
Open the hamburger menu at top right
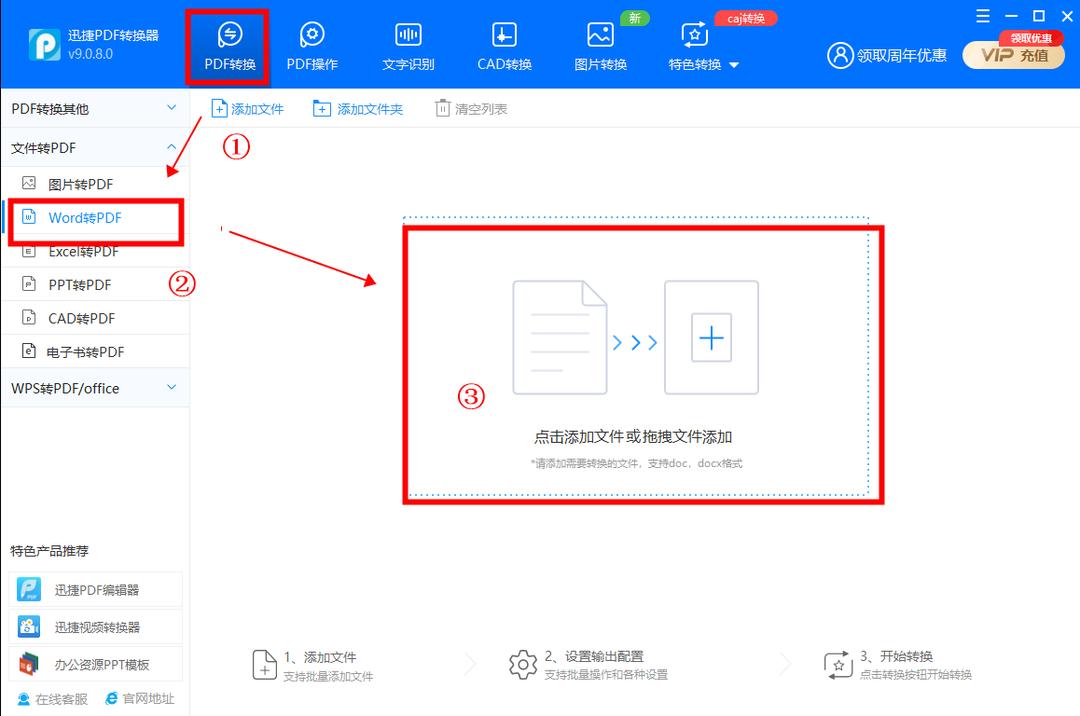pyautogui.click(x=983, y=15)
